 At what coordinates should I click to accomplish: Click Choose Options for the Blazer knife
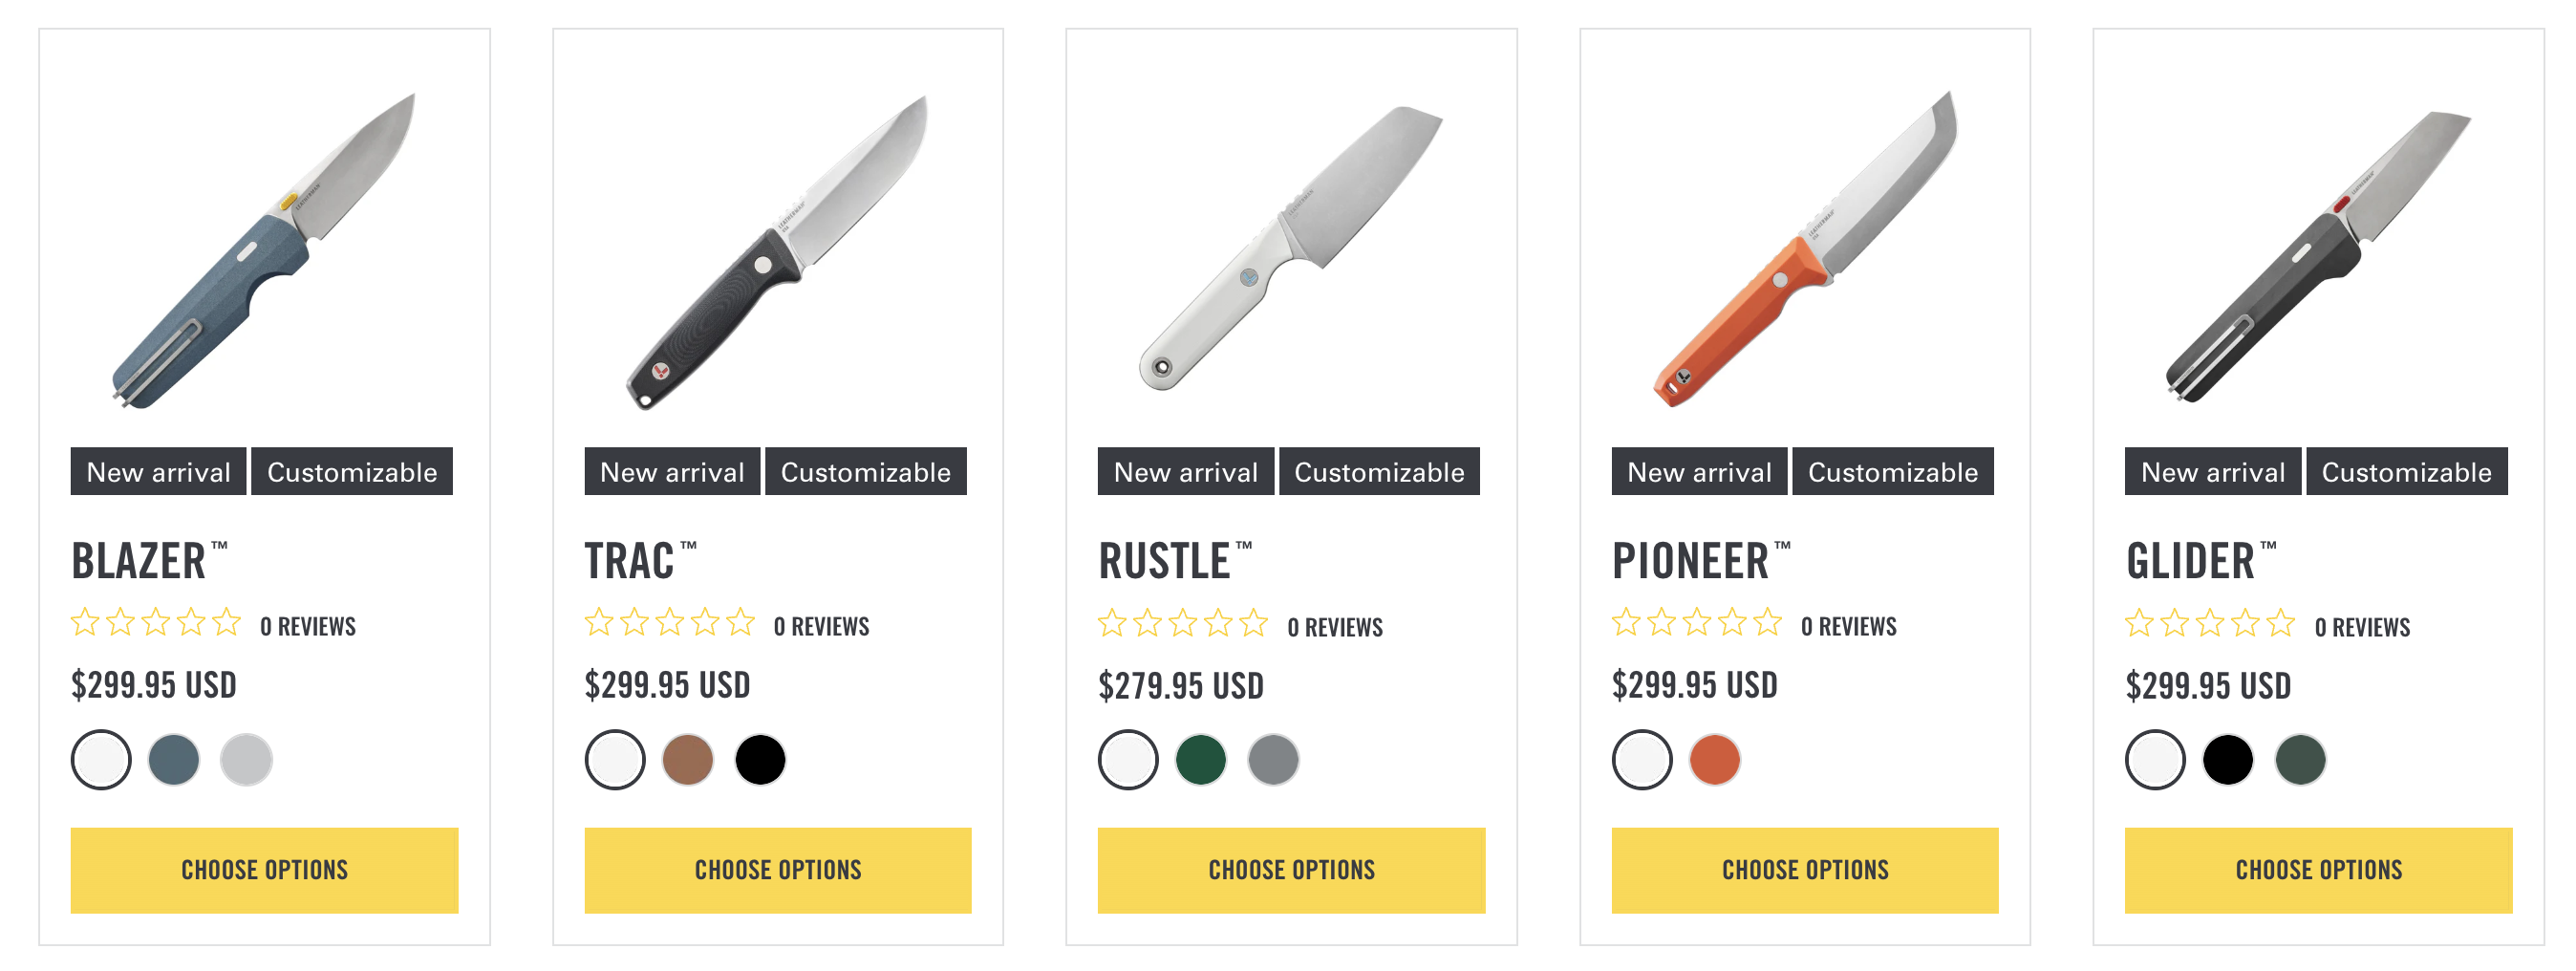[x=264, y=870]
